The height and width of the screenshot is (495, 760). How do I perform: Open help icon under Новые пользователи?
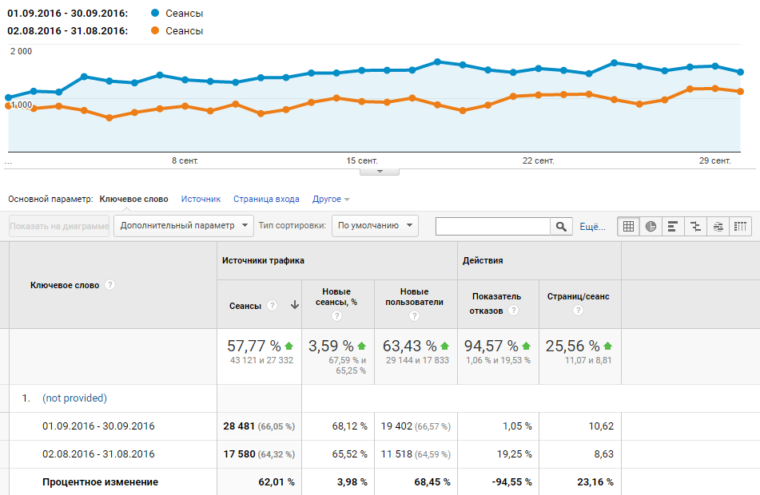[x=414, y=316]
